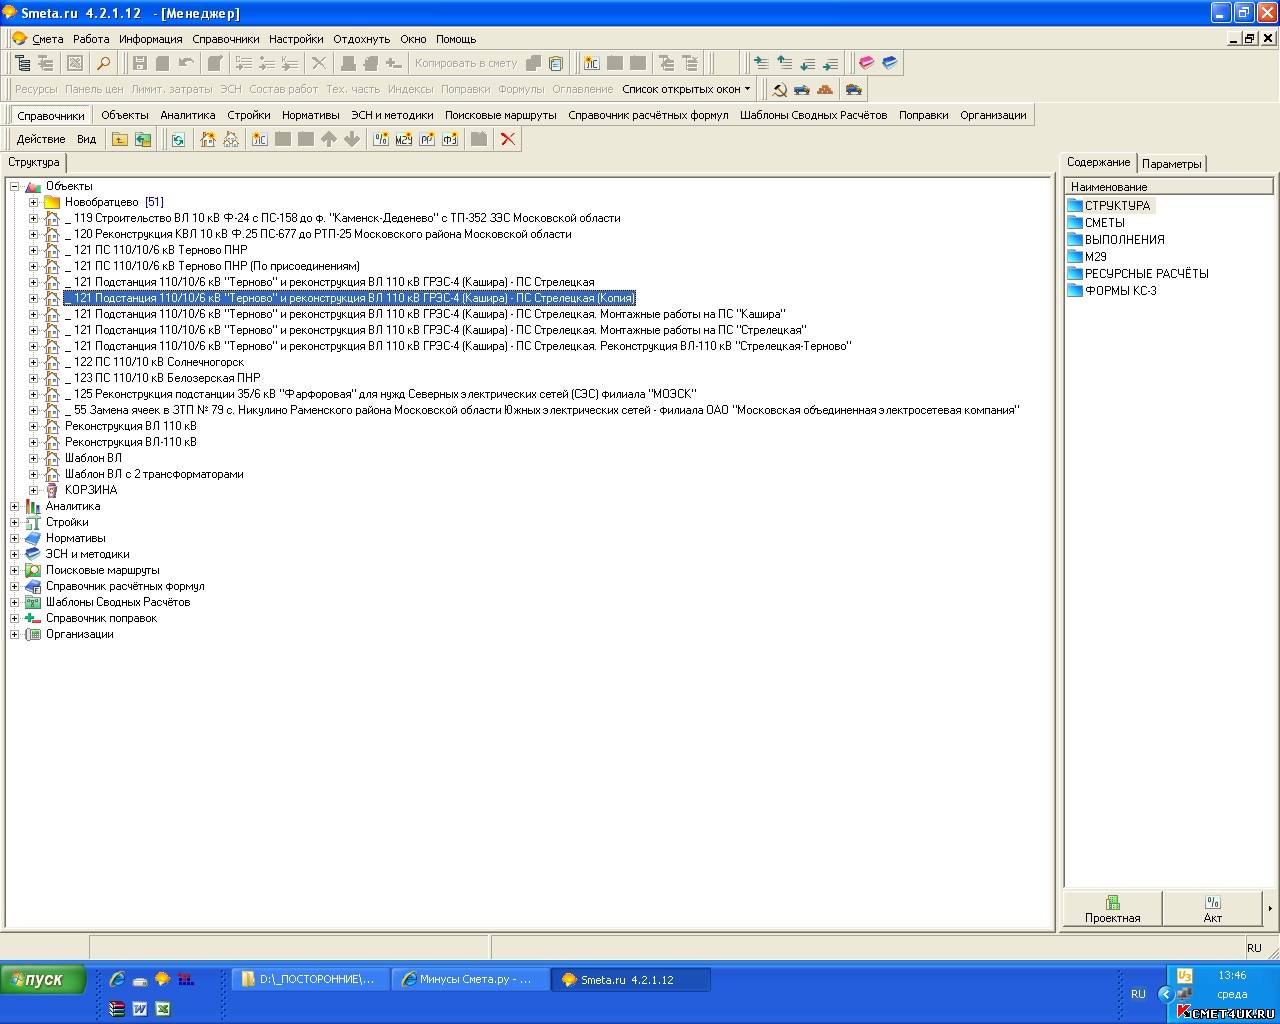Click the arrow right of Акт button
Screen dimensions: 1280x1024
click(x=1269, y=909)
